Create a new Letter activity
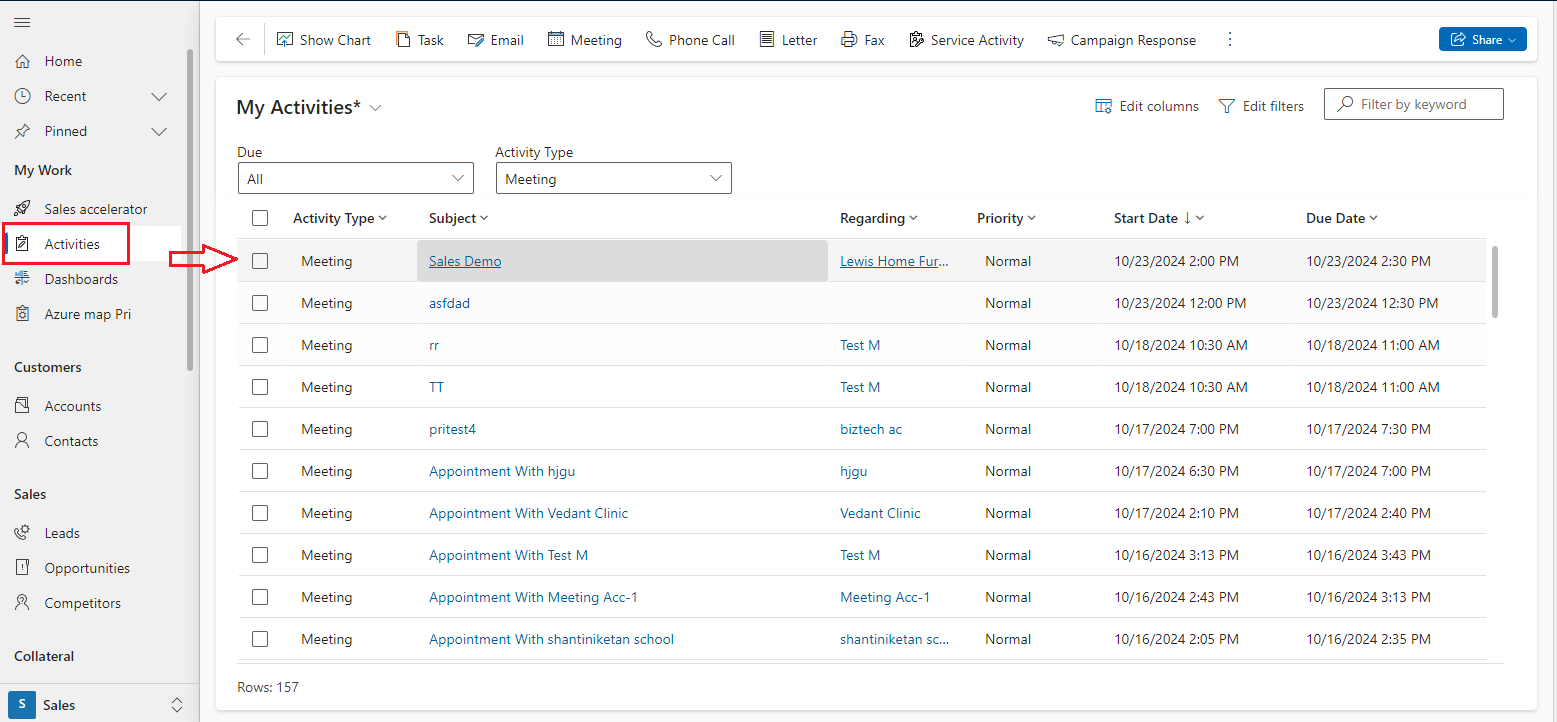 [788, 40]
